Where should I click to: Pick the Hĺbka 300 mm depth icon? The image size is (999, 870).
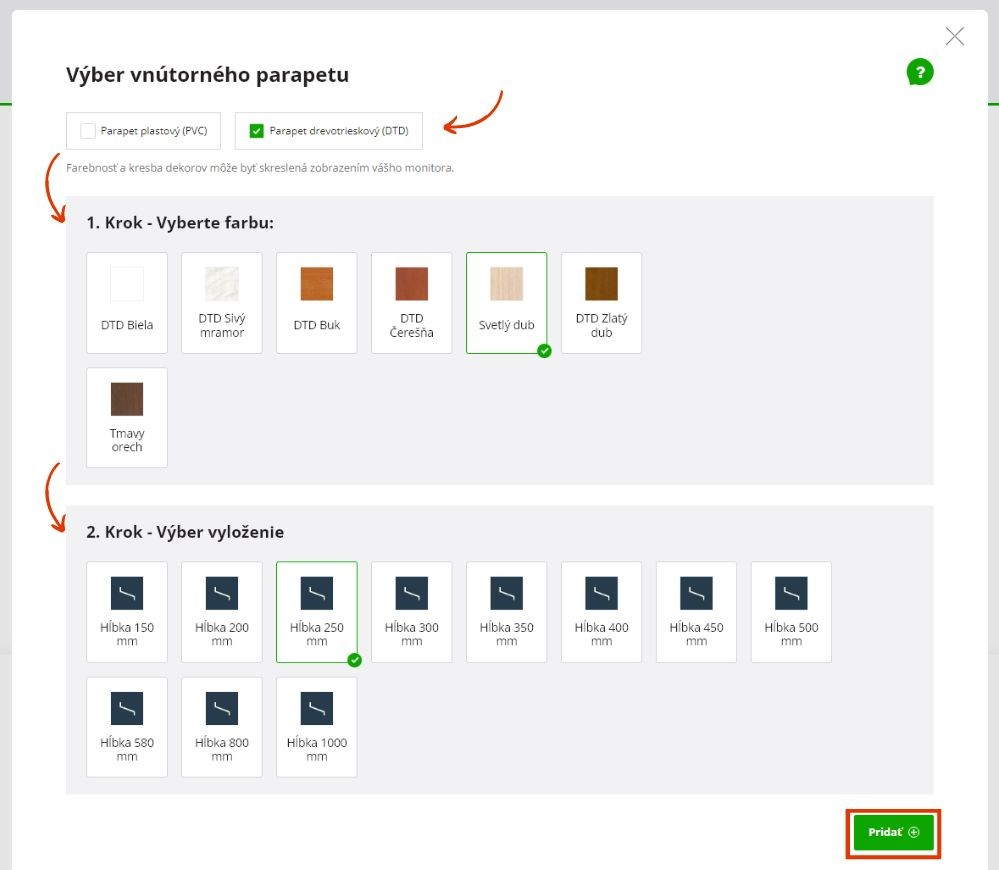coord(411,594)
